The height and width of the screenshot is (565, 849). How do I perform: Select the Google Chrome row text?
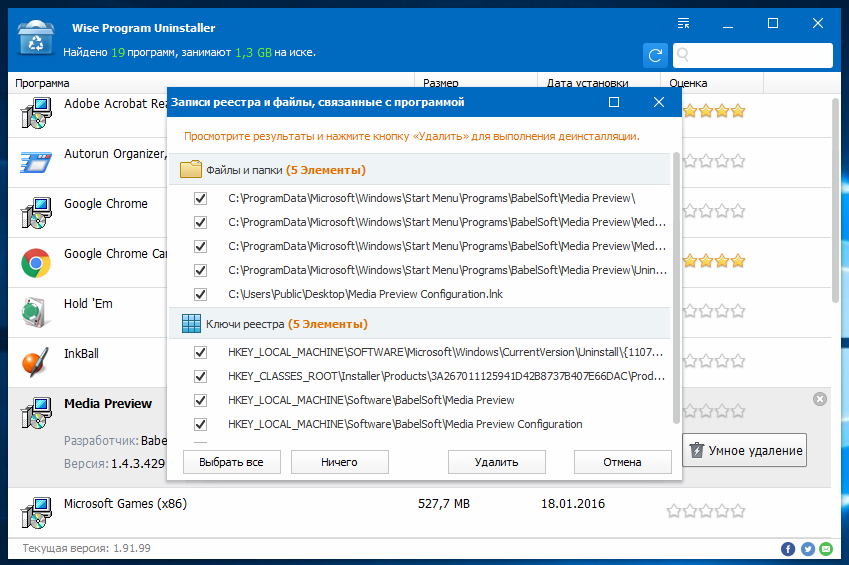pos(106,204)
